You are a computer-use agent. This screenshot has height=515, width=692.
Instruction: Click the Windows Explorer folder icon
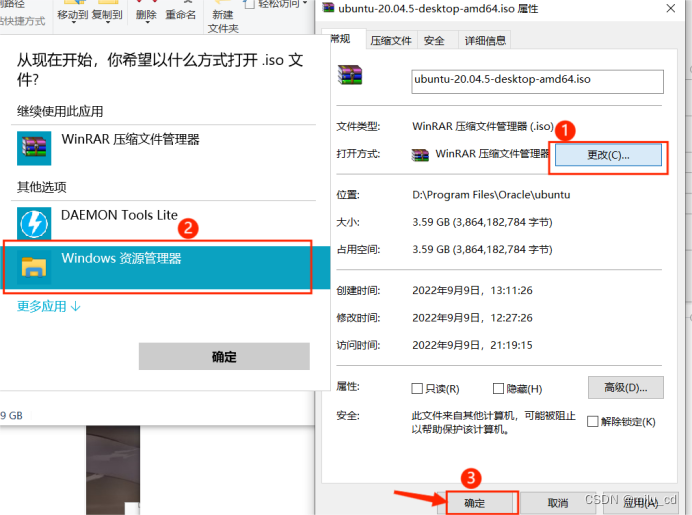click(x=34, y=267)
